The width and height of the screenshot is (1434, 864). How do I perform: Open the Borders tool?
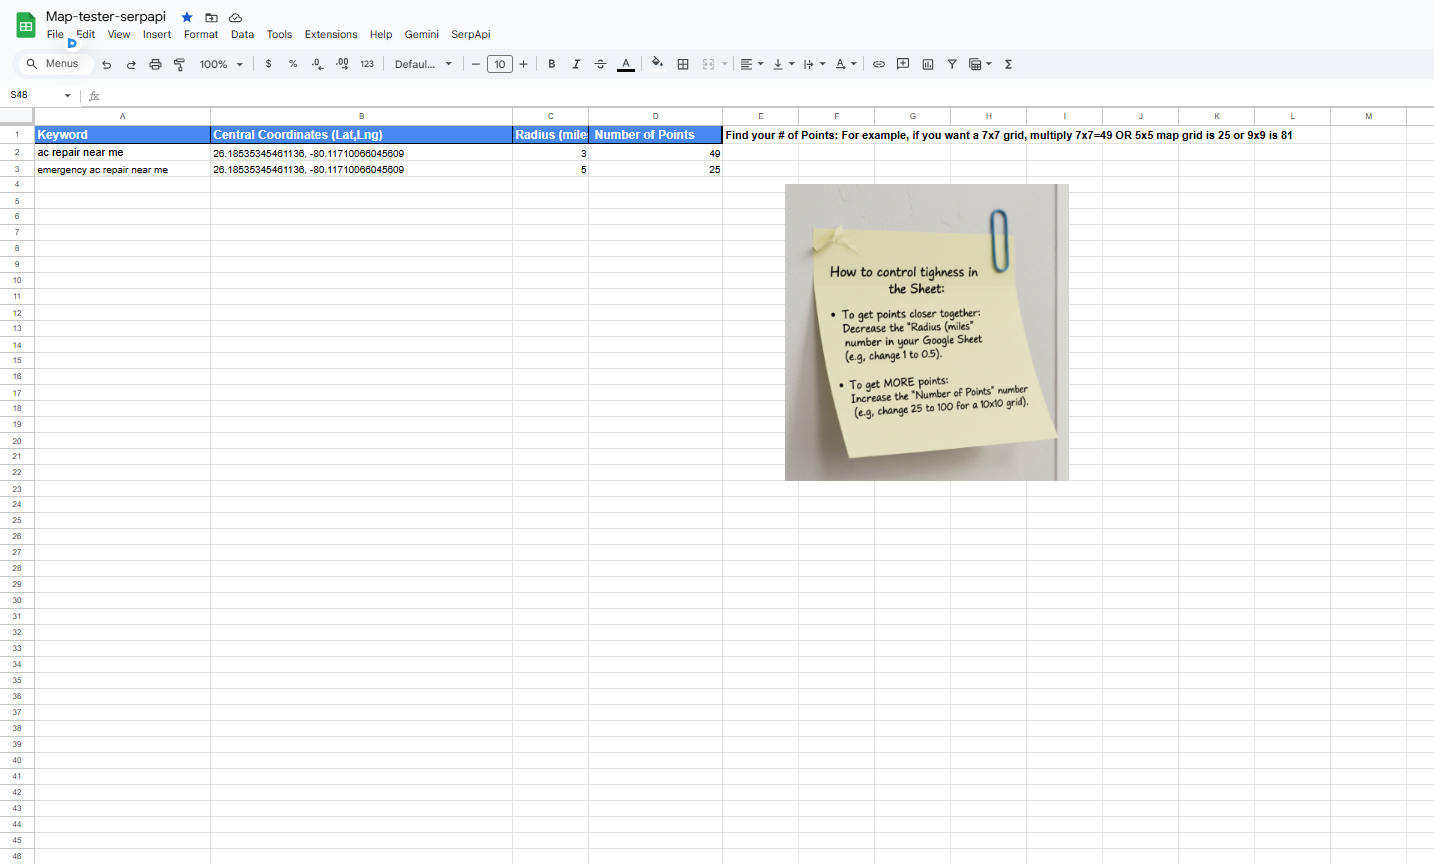(x=683, y=64)
